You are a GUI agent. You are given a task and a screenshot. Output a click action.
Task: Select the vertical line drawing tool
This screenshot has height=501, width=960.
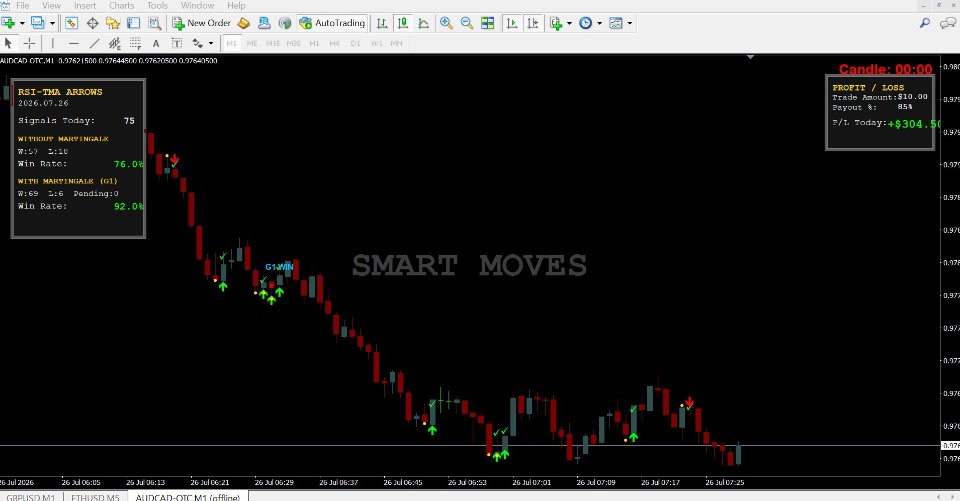click(53, 43)
